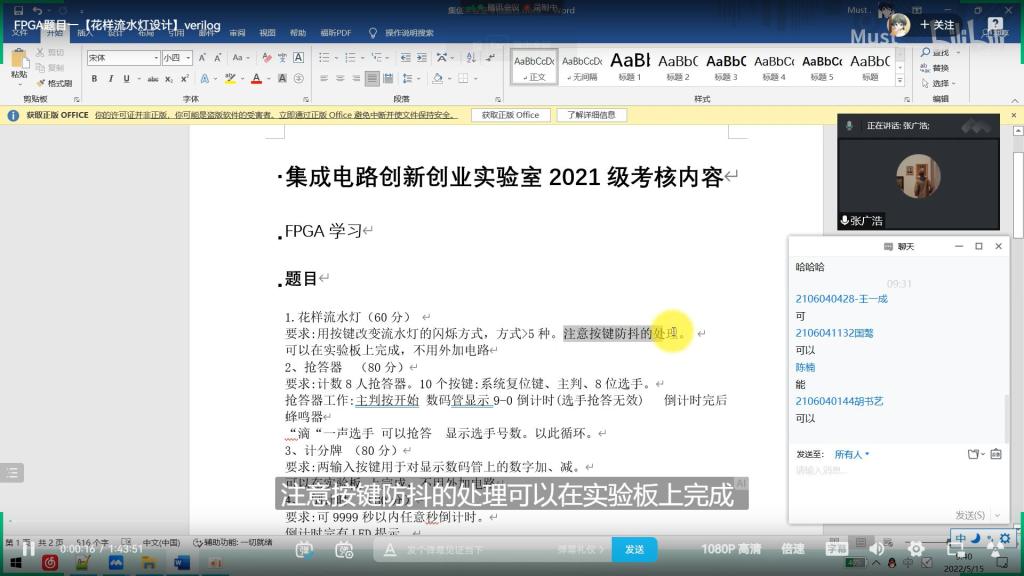
Task: Click the Paste clipboard icon
Action: [x=19, y=63]
